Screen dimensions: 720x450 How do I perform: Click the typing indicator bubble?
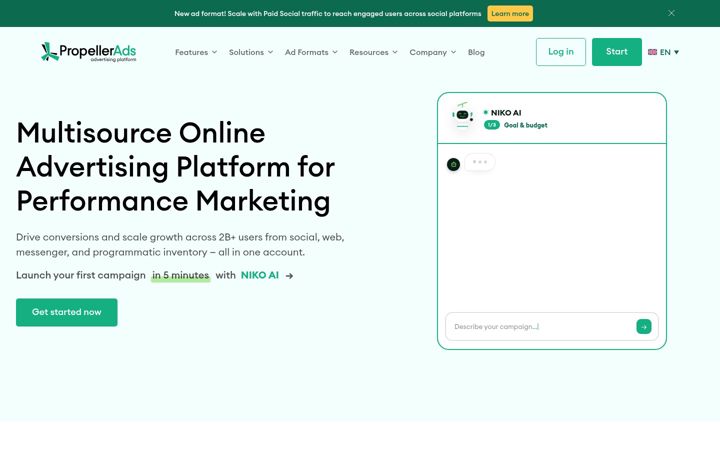[479, 162]
